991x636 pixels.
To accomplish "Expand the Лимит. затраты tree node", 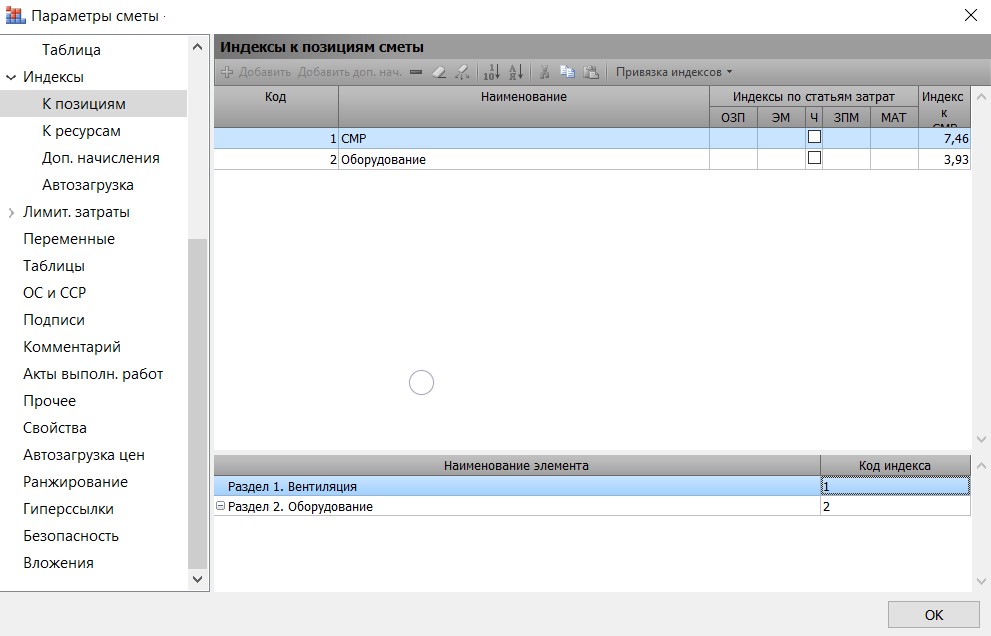I will (11, 212).
